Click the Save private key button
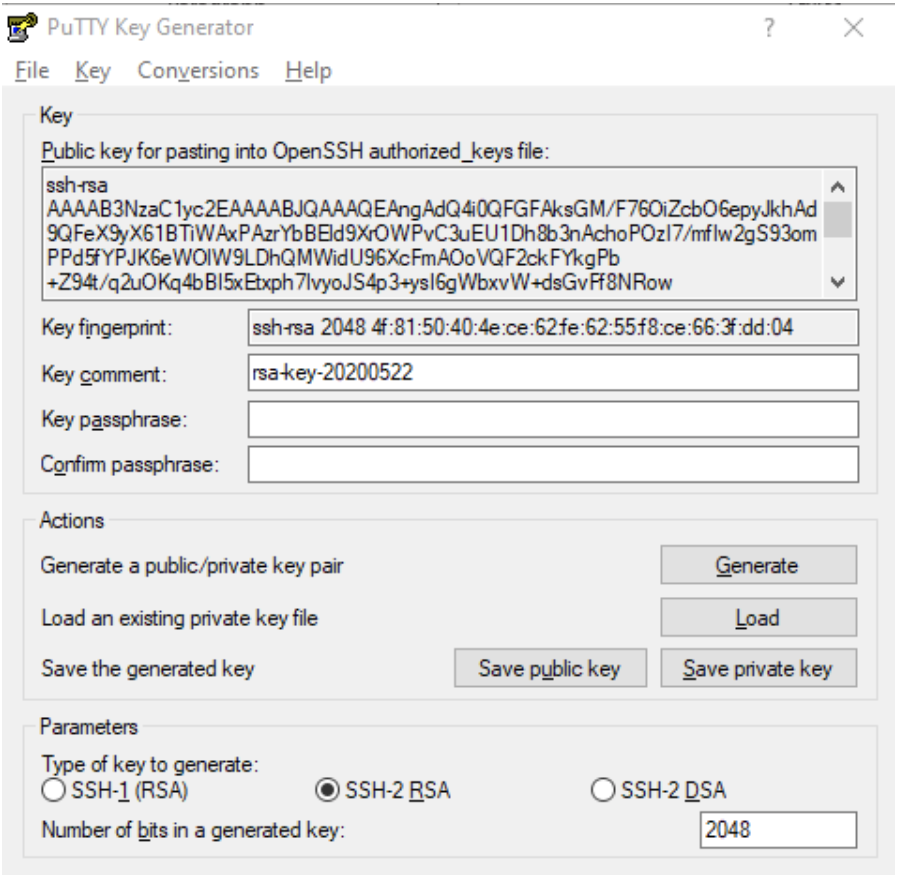Viewport: 906px width, 878px height. [x=758, y=668]
